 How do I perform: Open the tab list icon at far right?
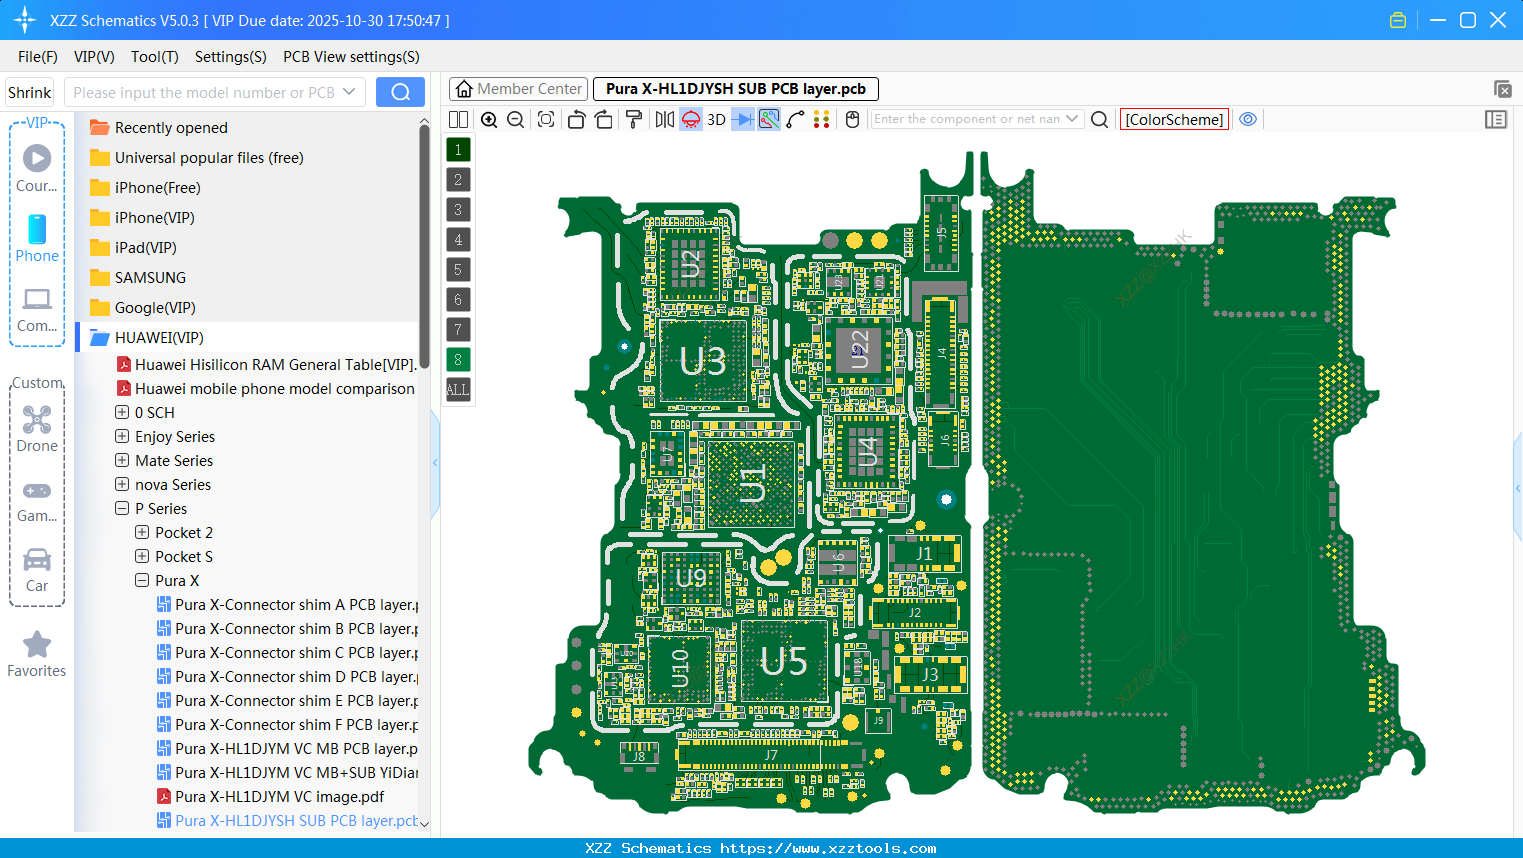point(1502,89)
